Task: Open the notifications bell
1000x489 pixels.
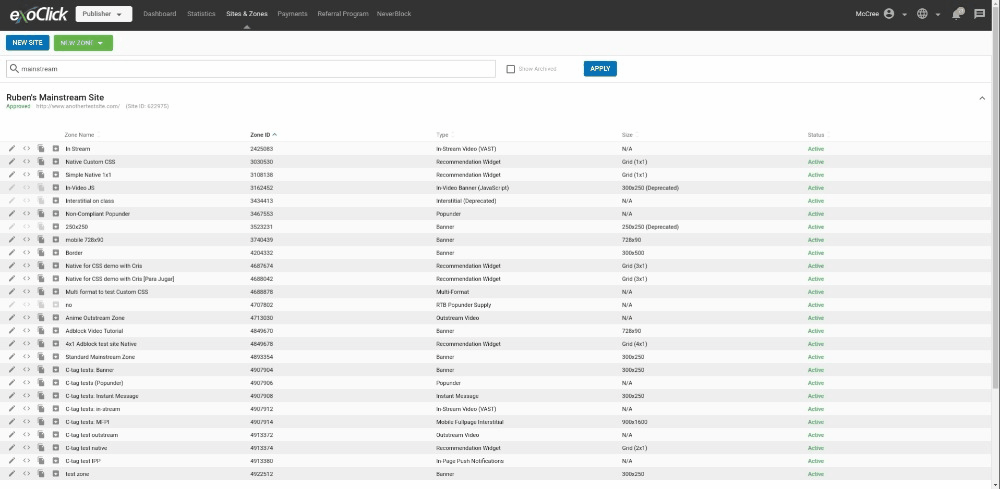Action: point(957,14)
